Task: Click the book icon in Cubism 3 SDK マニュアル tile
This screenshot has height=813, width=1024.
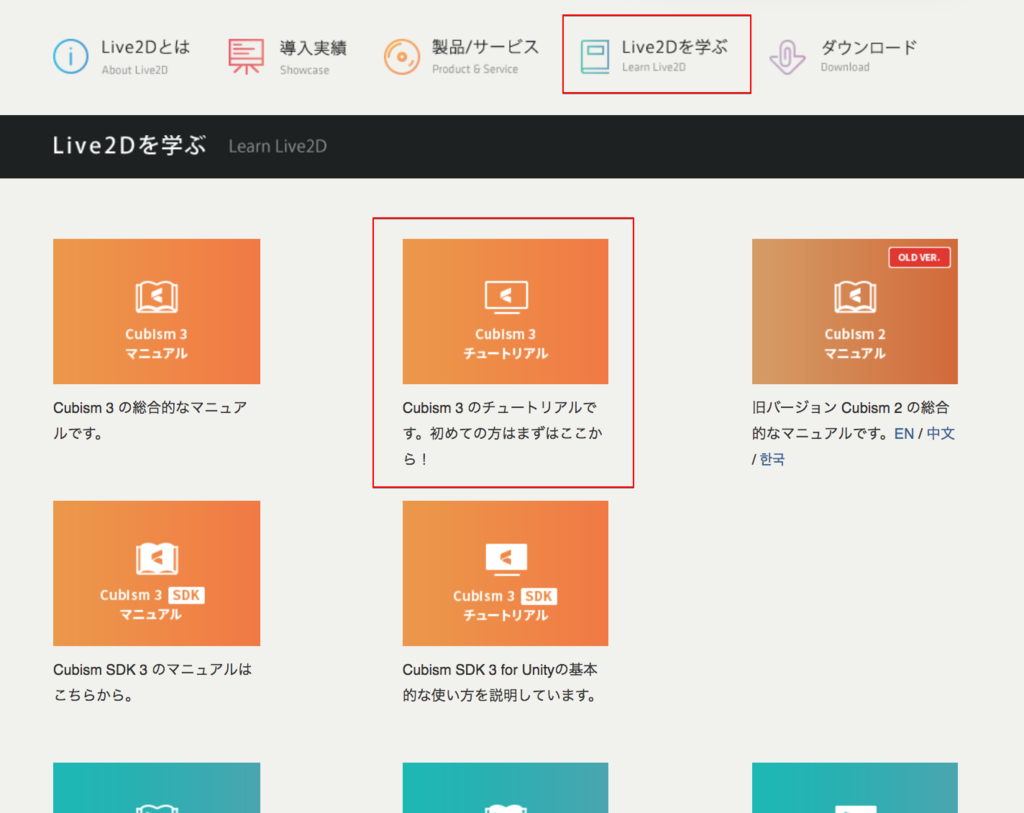Action: point(157,559)
